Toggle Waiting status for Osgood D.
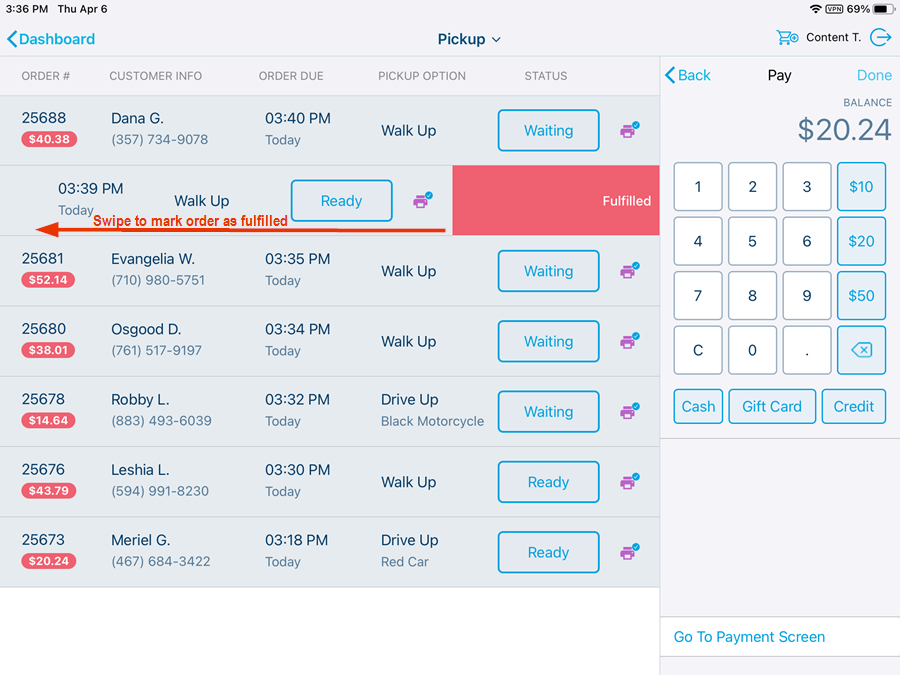 click(548, 341)
